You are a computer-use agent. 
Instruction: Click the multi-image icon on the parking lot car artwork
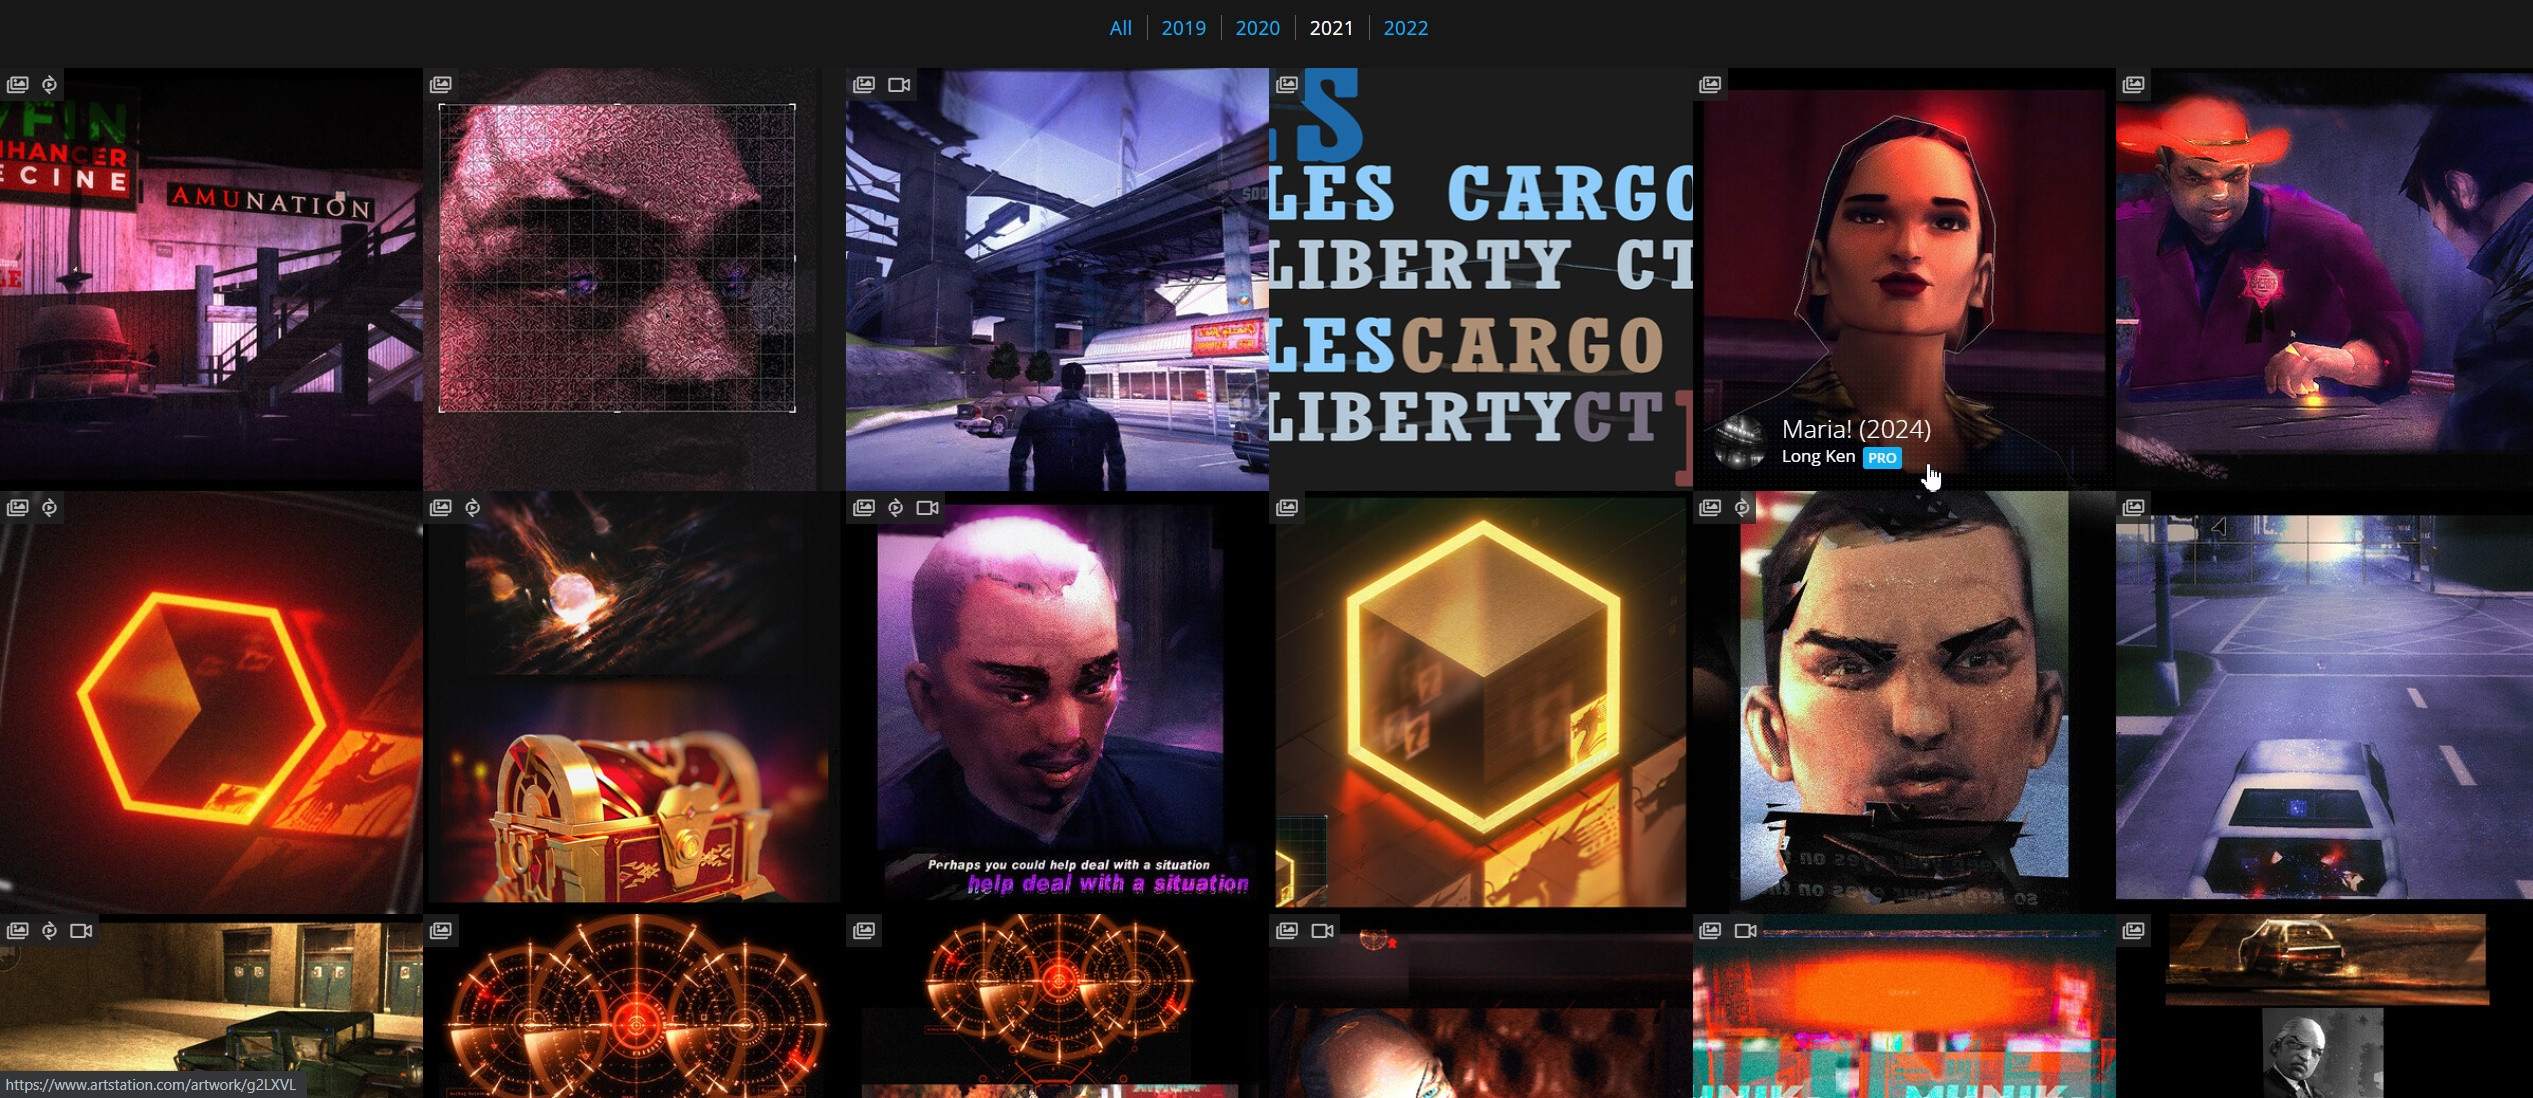[x=2133, y=508]
